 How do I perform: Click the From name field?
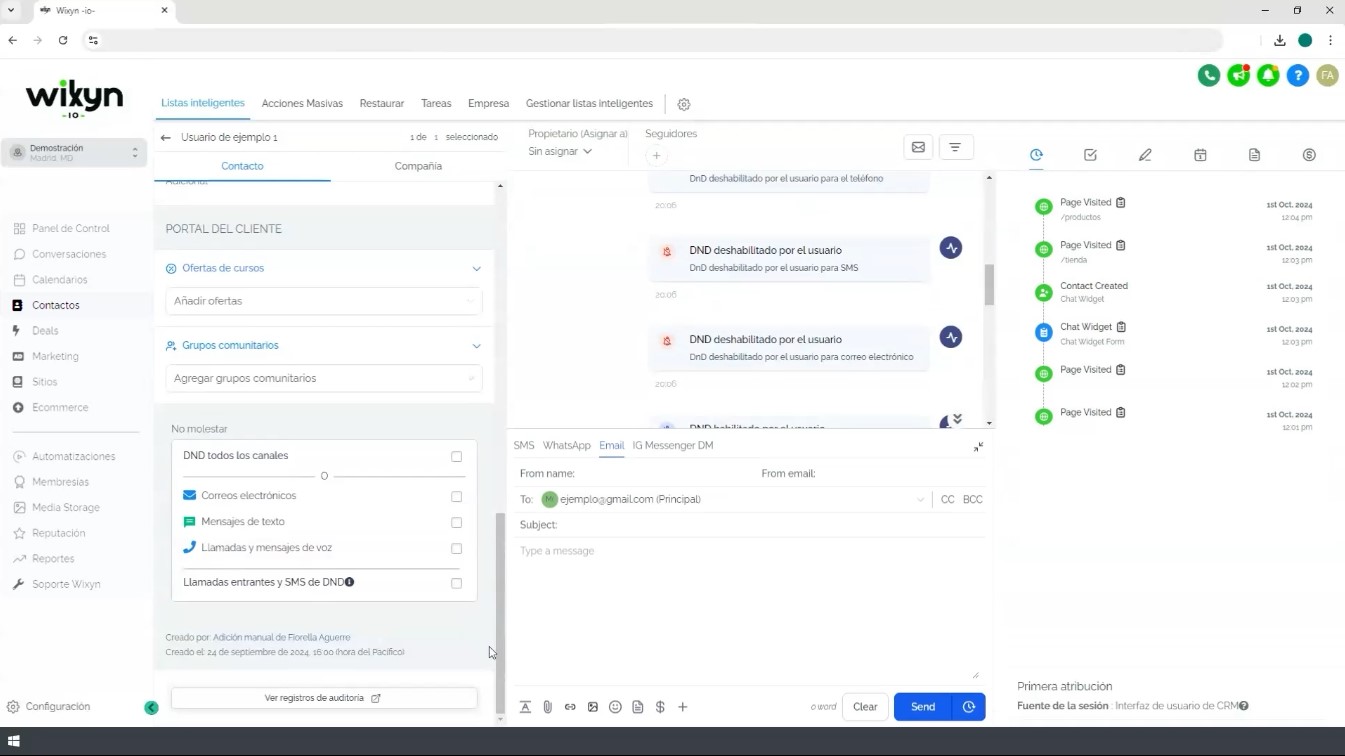pos(635,474)
